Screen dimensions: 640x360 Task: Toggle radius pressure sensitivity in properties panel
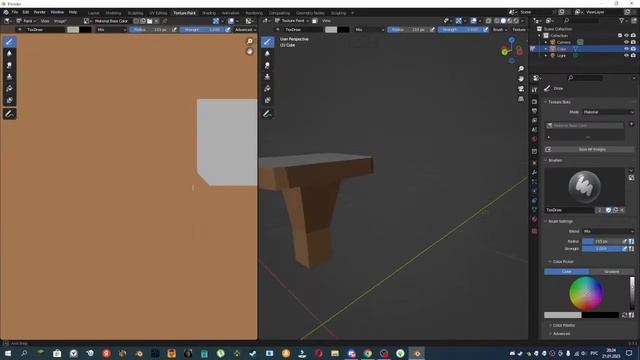[x=625, y=241]
